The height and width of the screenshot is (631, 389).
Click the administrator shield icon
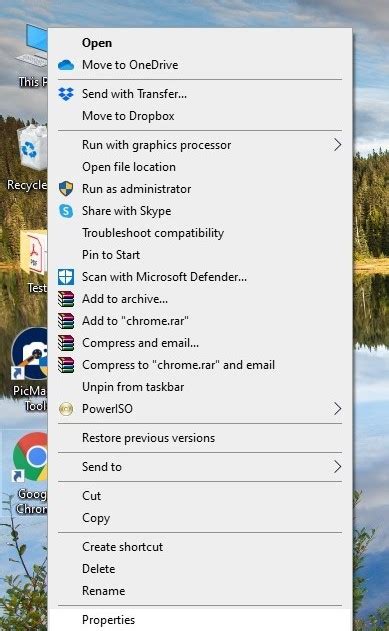pos(66,189)
